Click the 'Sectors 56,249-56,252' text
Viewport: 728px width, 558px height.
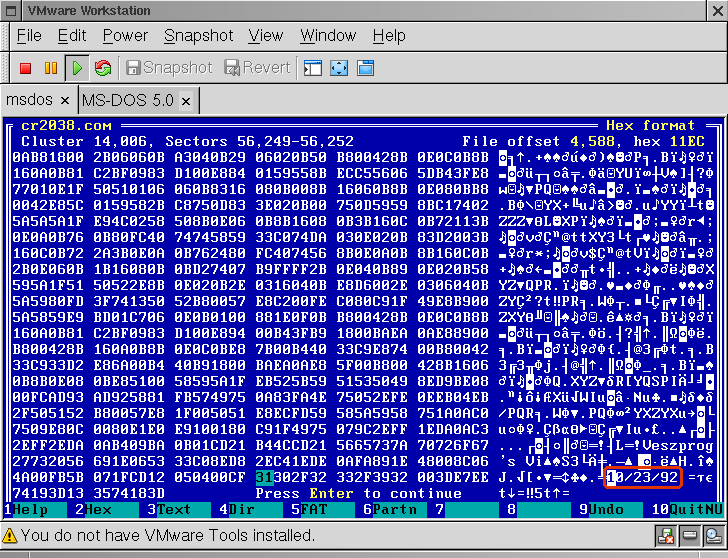pos(259,141)
